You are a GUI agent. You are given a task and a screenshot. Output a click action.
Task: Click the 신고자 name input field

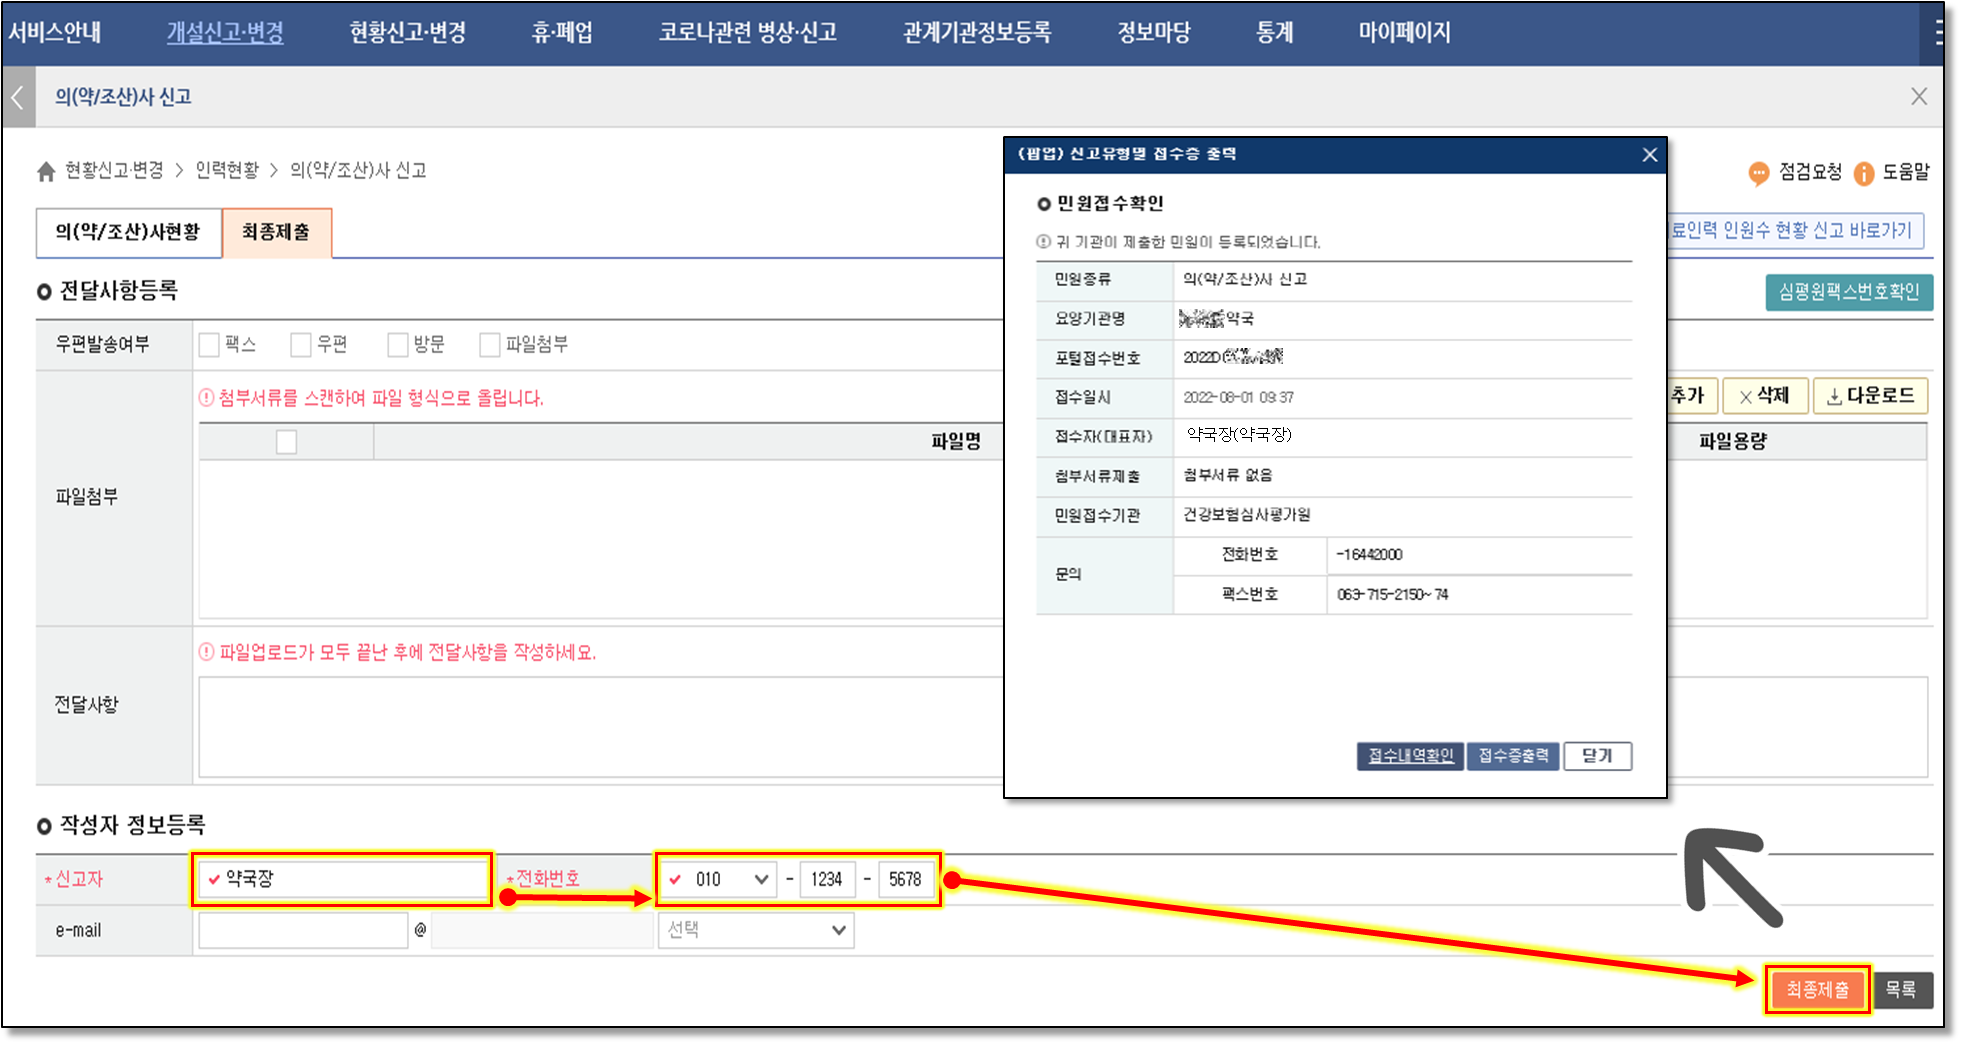343,880
